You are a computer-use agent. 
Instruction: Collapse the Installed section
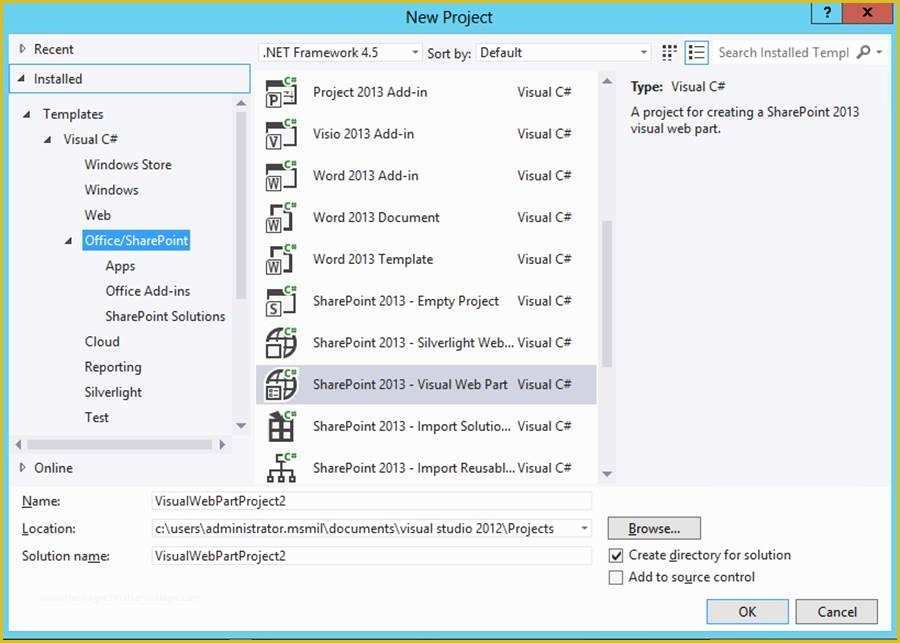[21, 79]
